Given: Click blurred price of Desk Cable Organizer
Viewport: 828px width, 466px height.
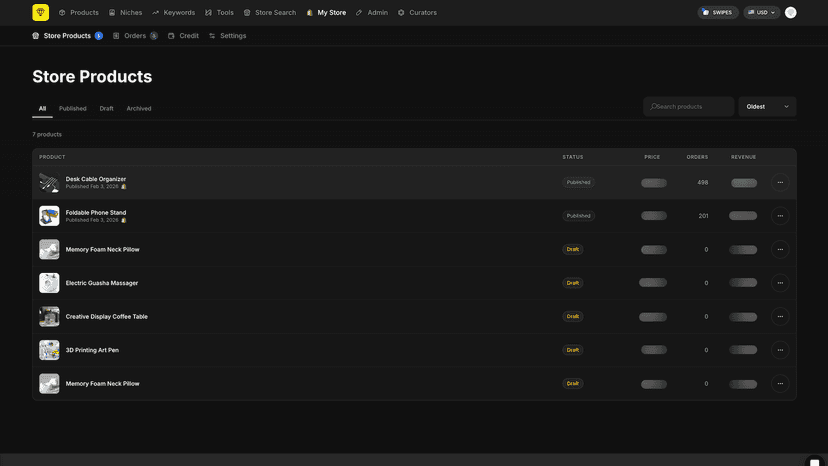Looking at the screenshot, I should click(x=654, y=183).
